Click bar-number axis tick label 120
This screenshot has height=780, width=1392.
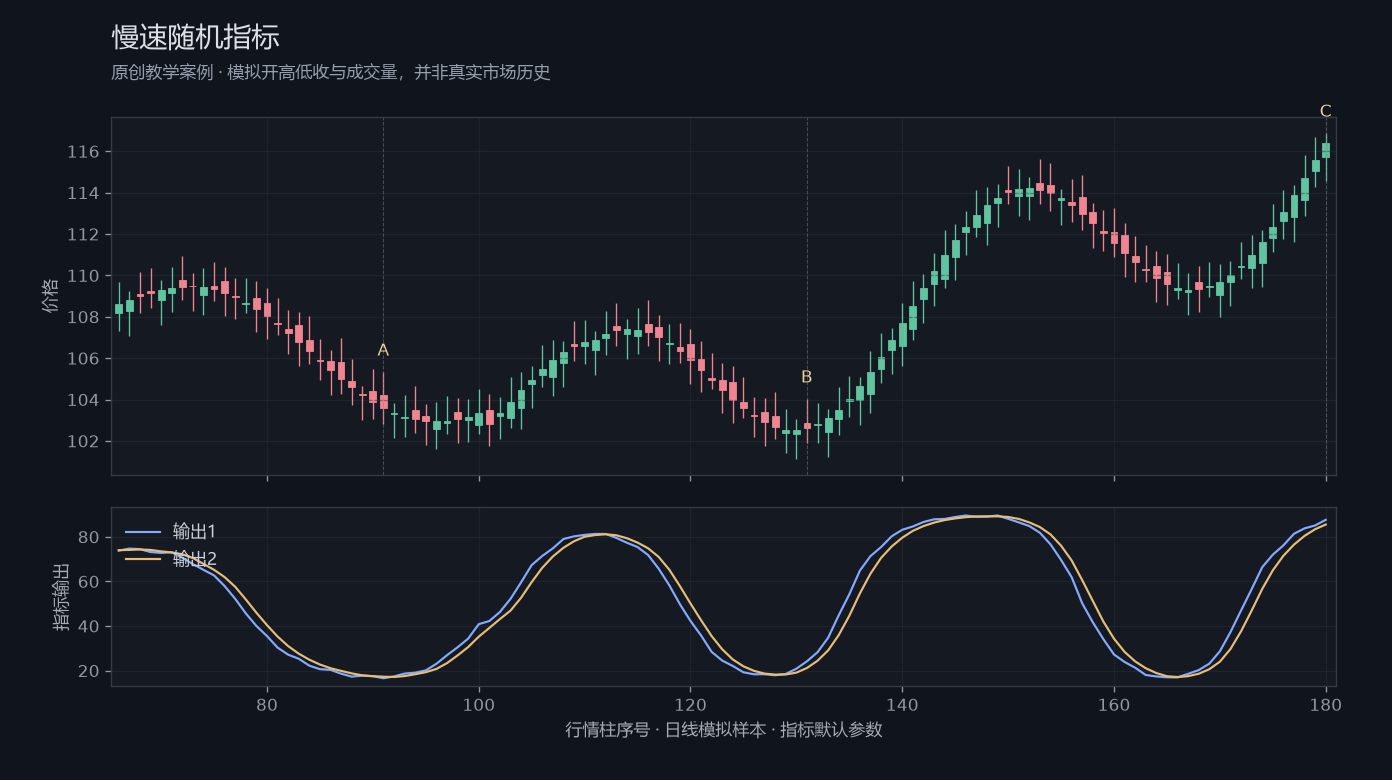[x=690, y=704]
